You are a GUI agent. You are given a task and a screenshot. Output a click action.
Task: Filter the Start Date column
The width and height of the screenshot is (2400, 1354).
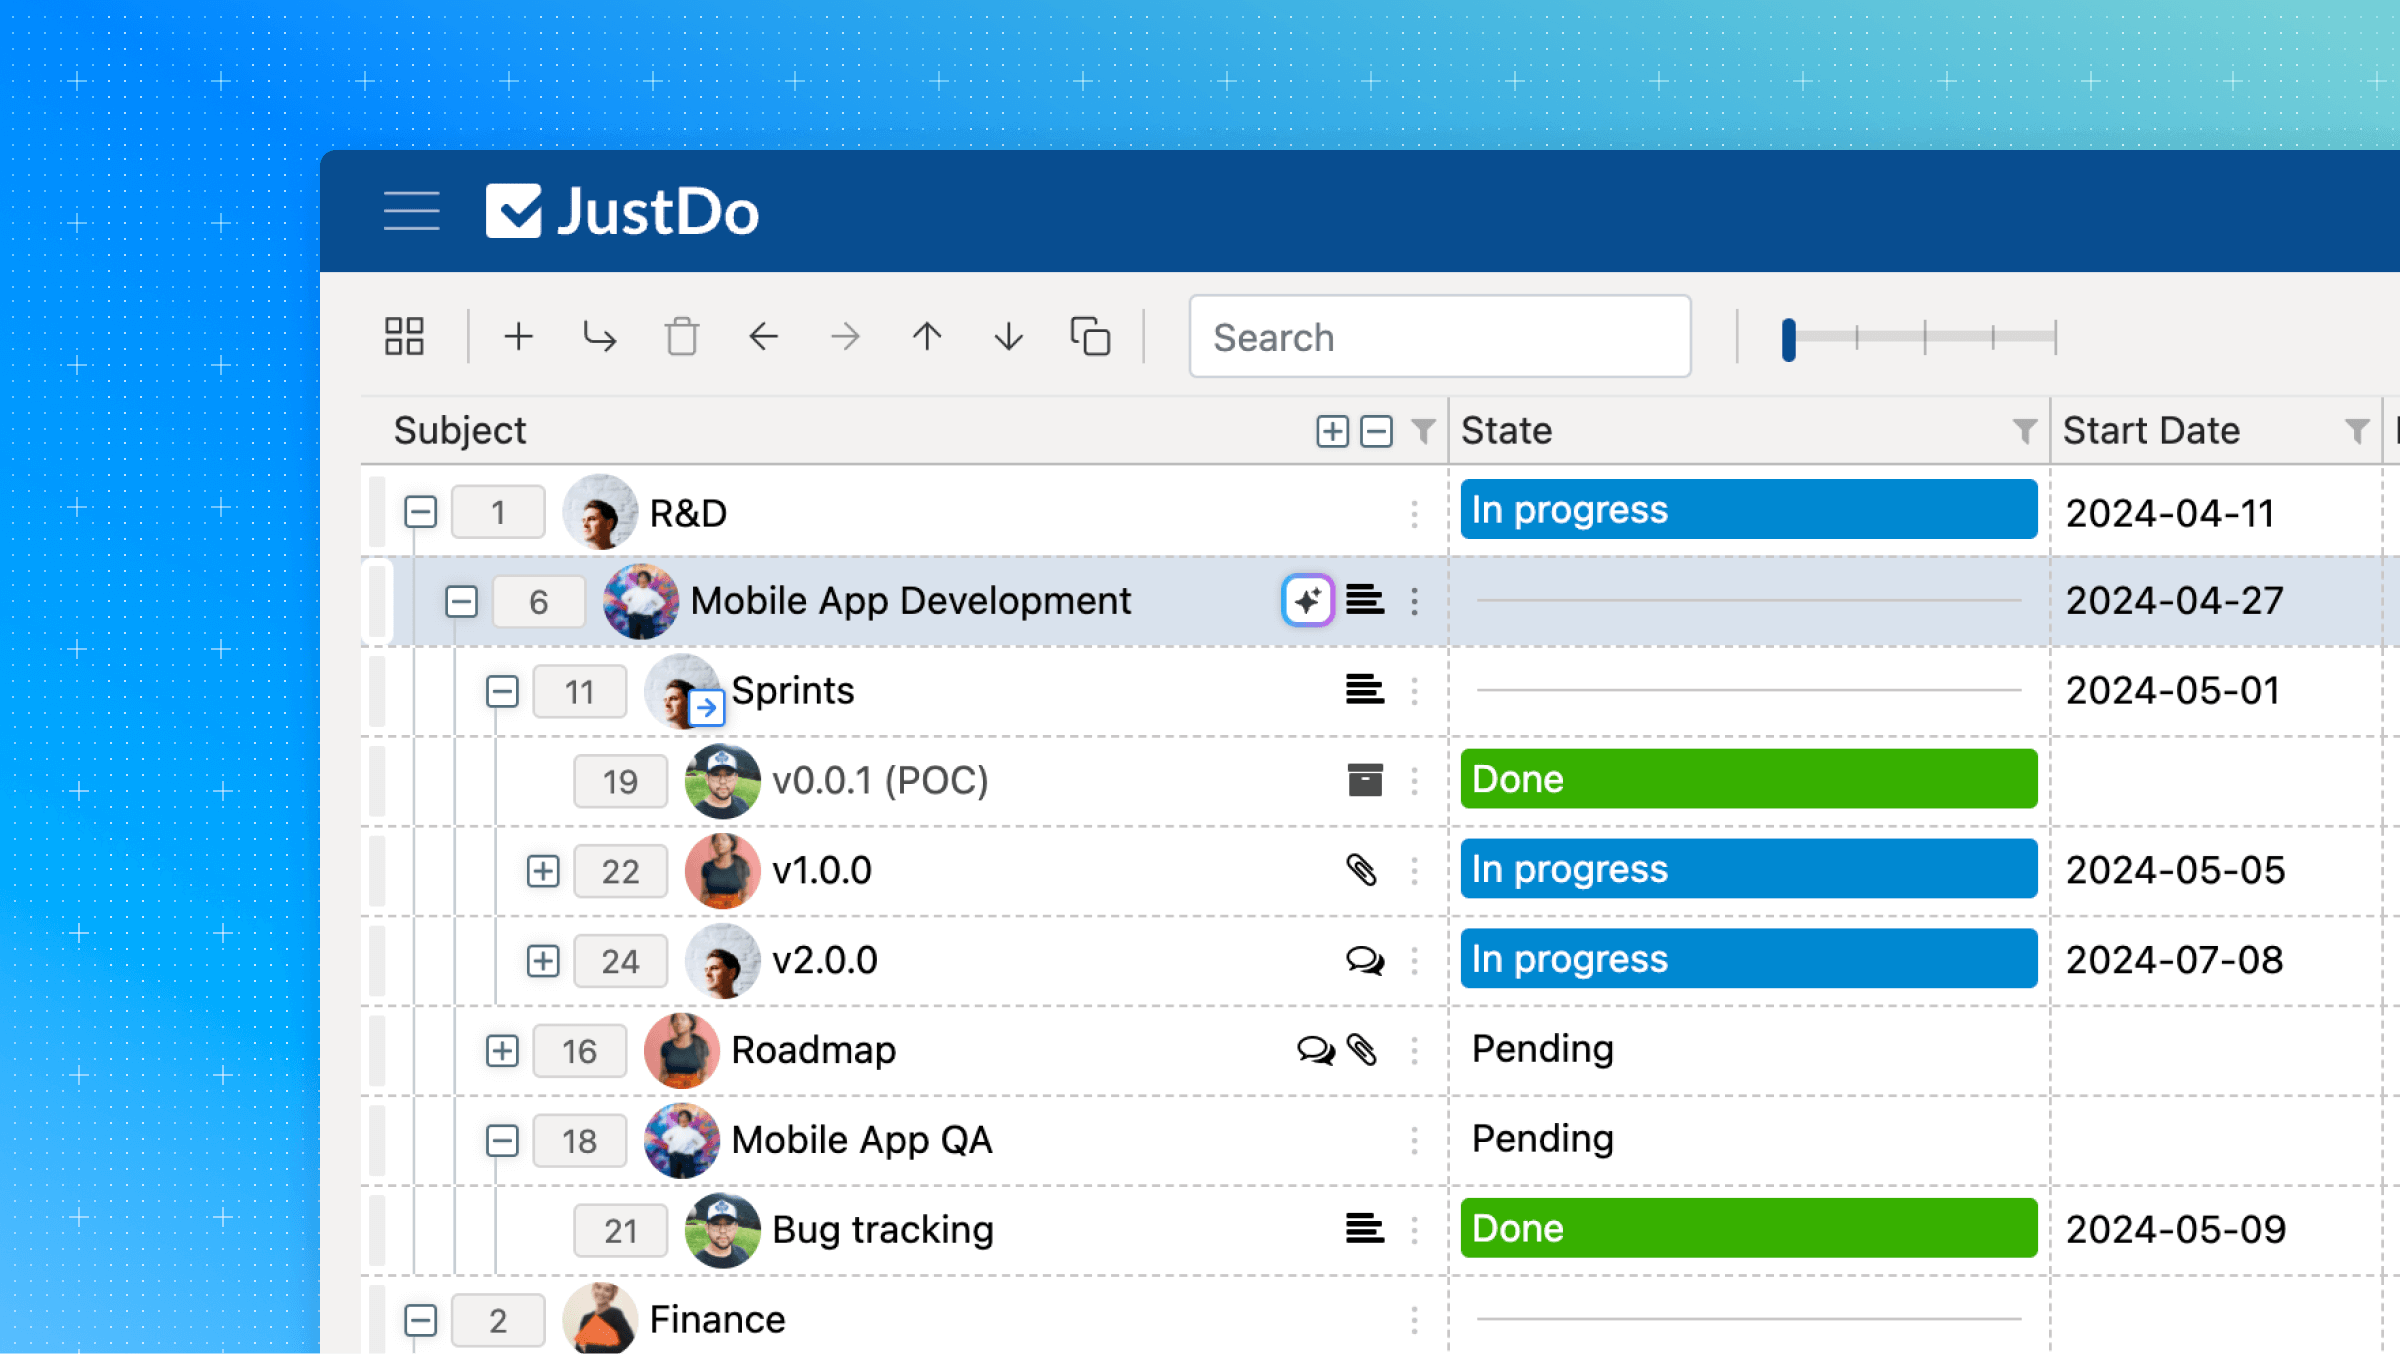pos(2357,431)
